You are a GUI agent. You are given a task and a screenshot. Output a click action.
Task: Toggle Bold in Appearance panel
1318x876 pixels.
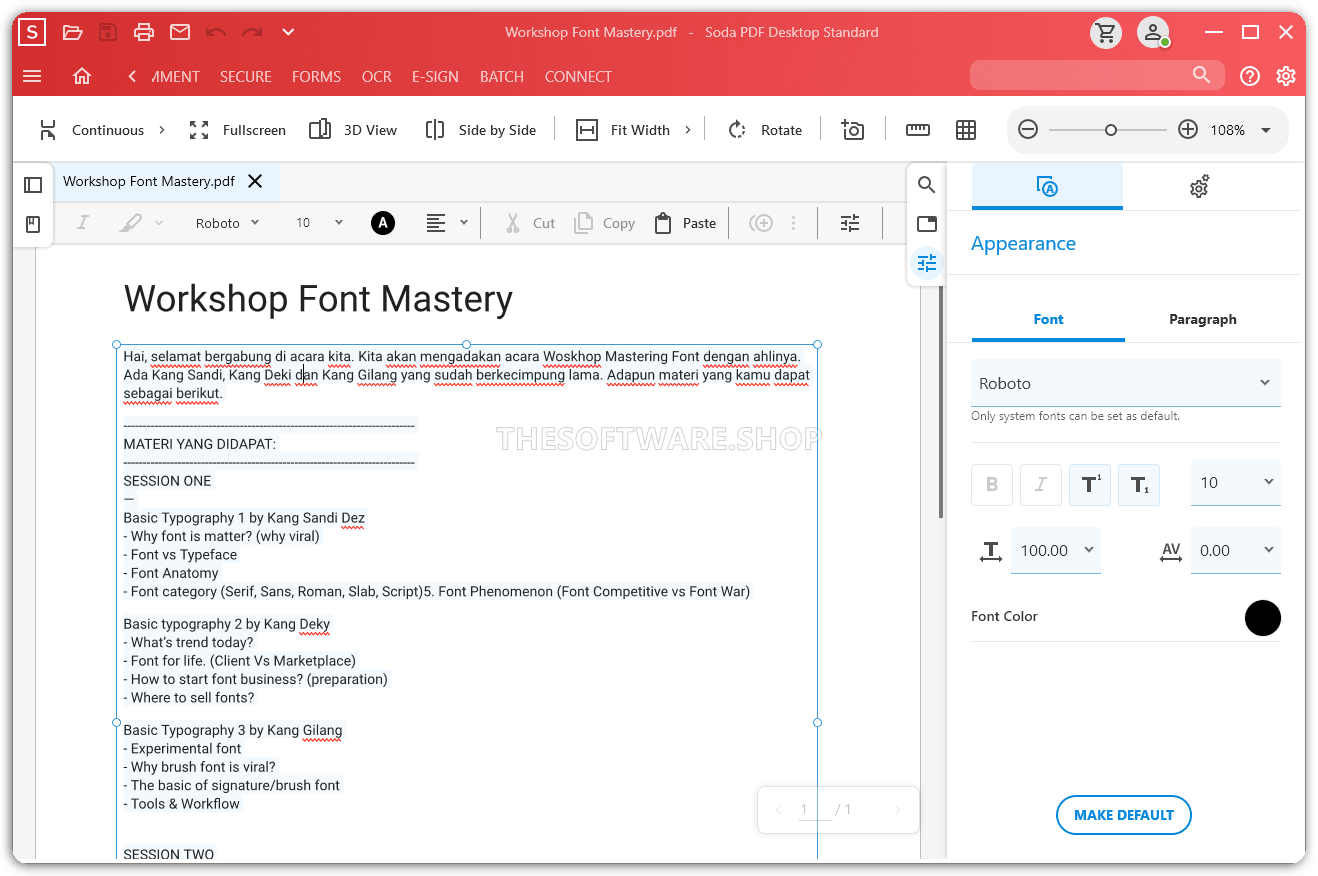click(992, 485)
